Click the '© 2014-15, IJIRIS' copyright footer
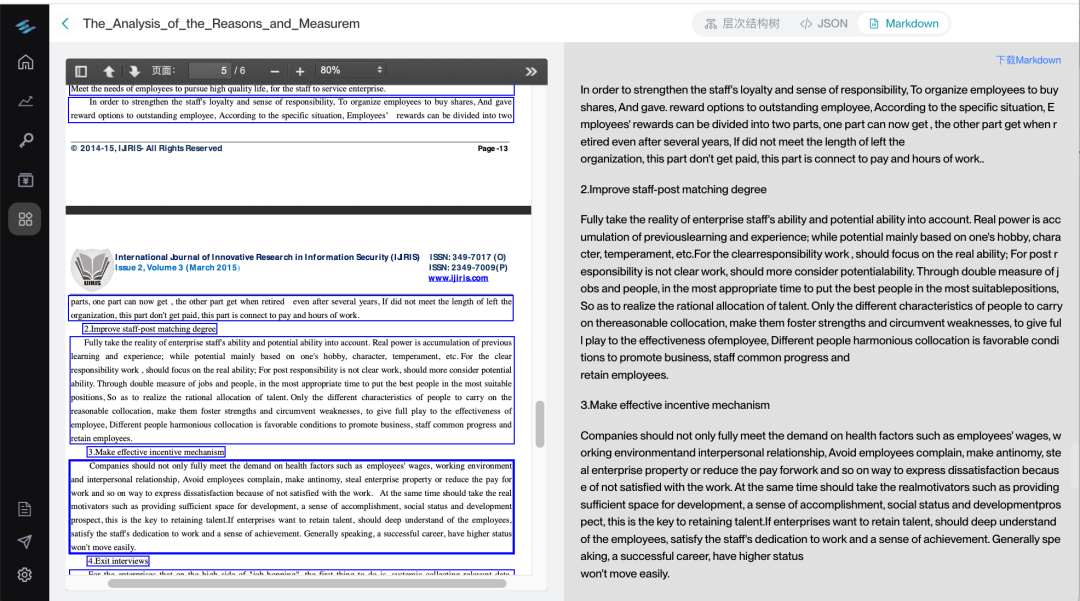1080x601 pixels. [146, 148]
